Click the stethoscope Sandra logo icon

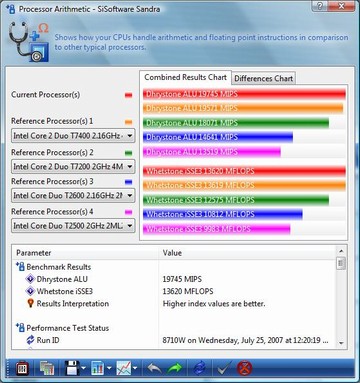coord(28,41)
